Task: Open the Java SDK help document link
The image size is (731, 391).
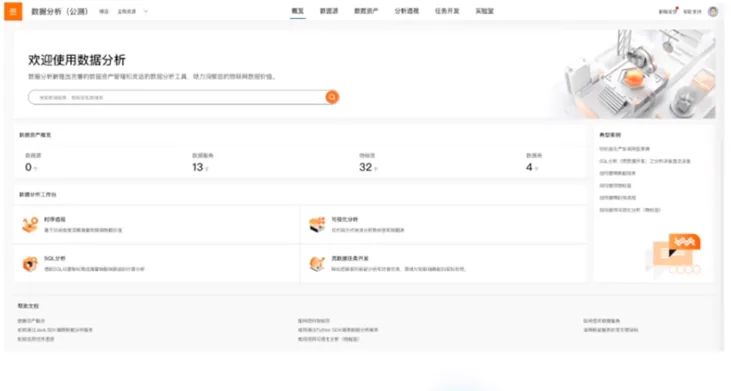Action: point(55,330)
